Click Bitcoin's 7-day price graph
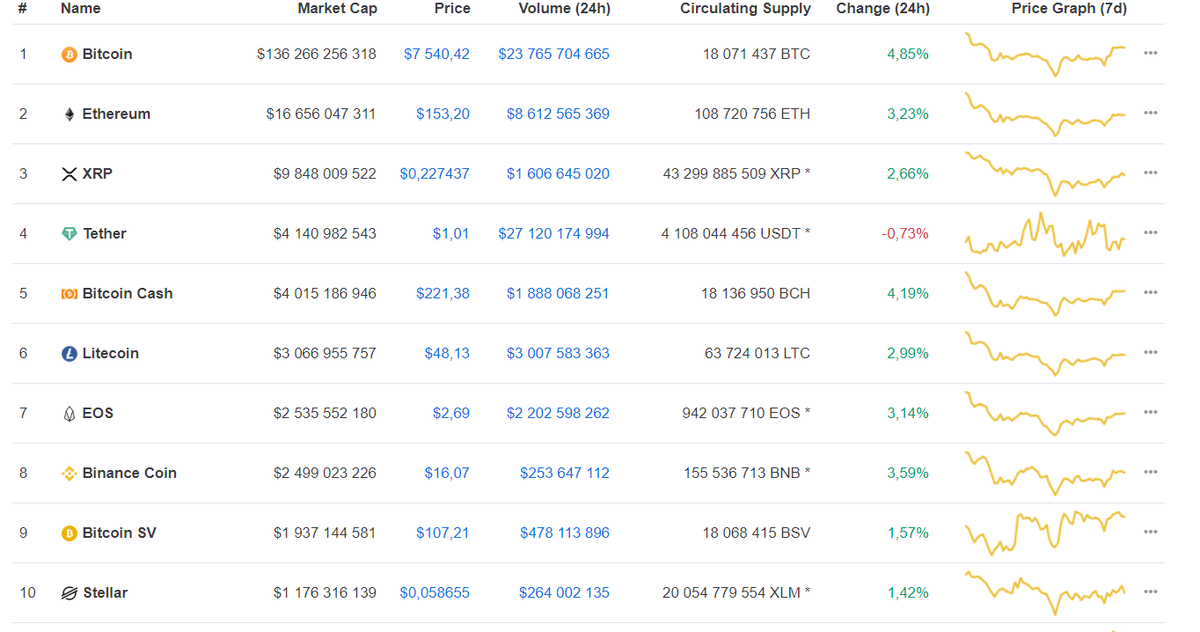1200x632 pixels. 1045,54
